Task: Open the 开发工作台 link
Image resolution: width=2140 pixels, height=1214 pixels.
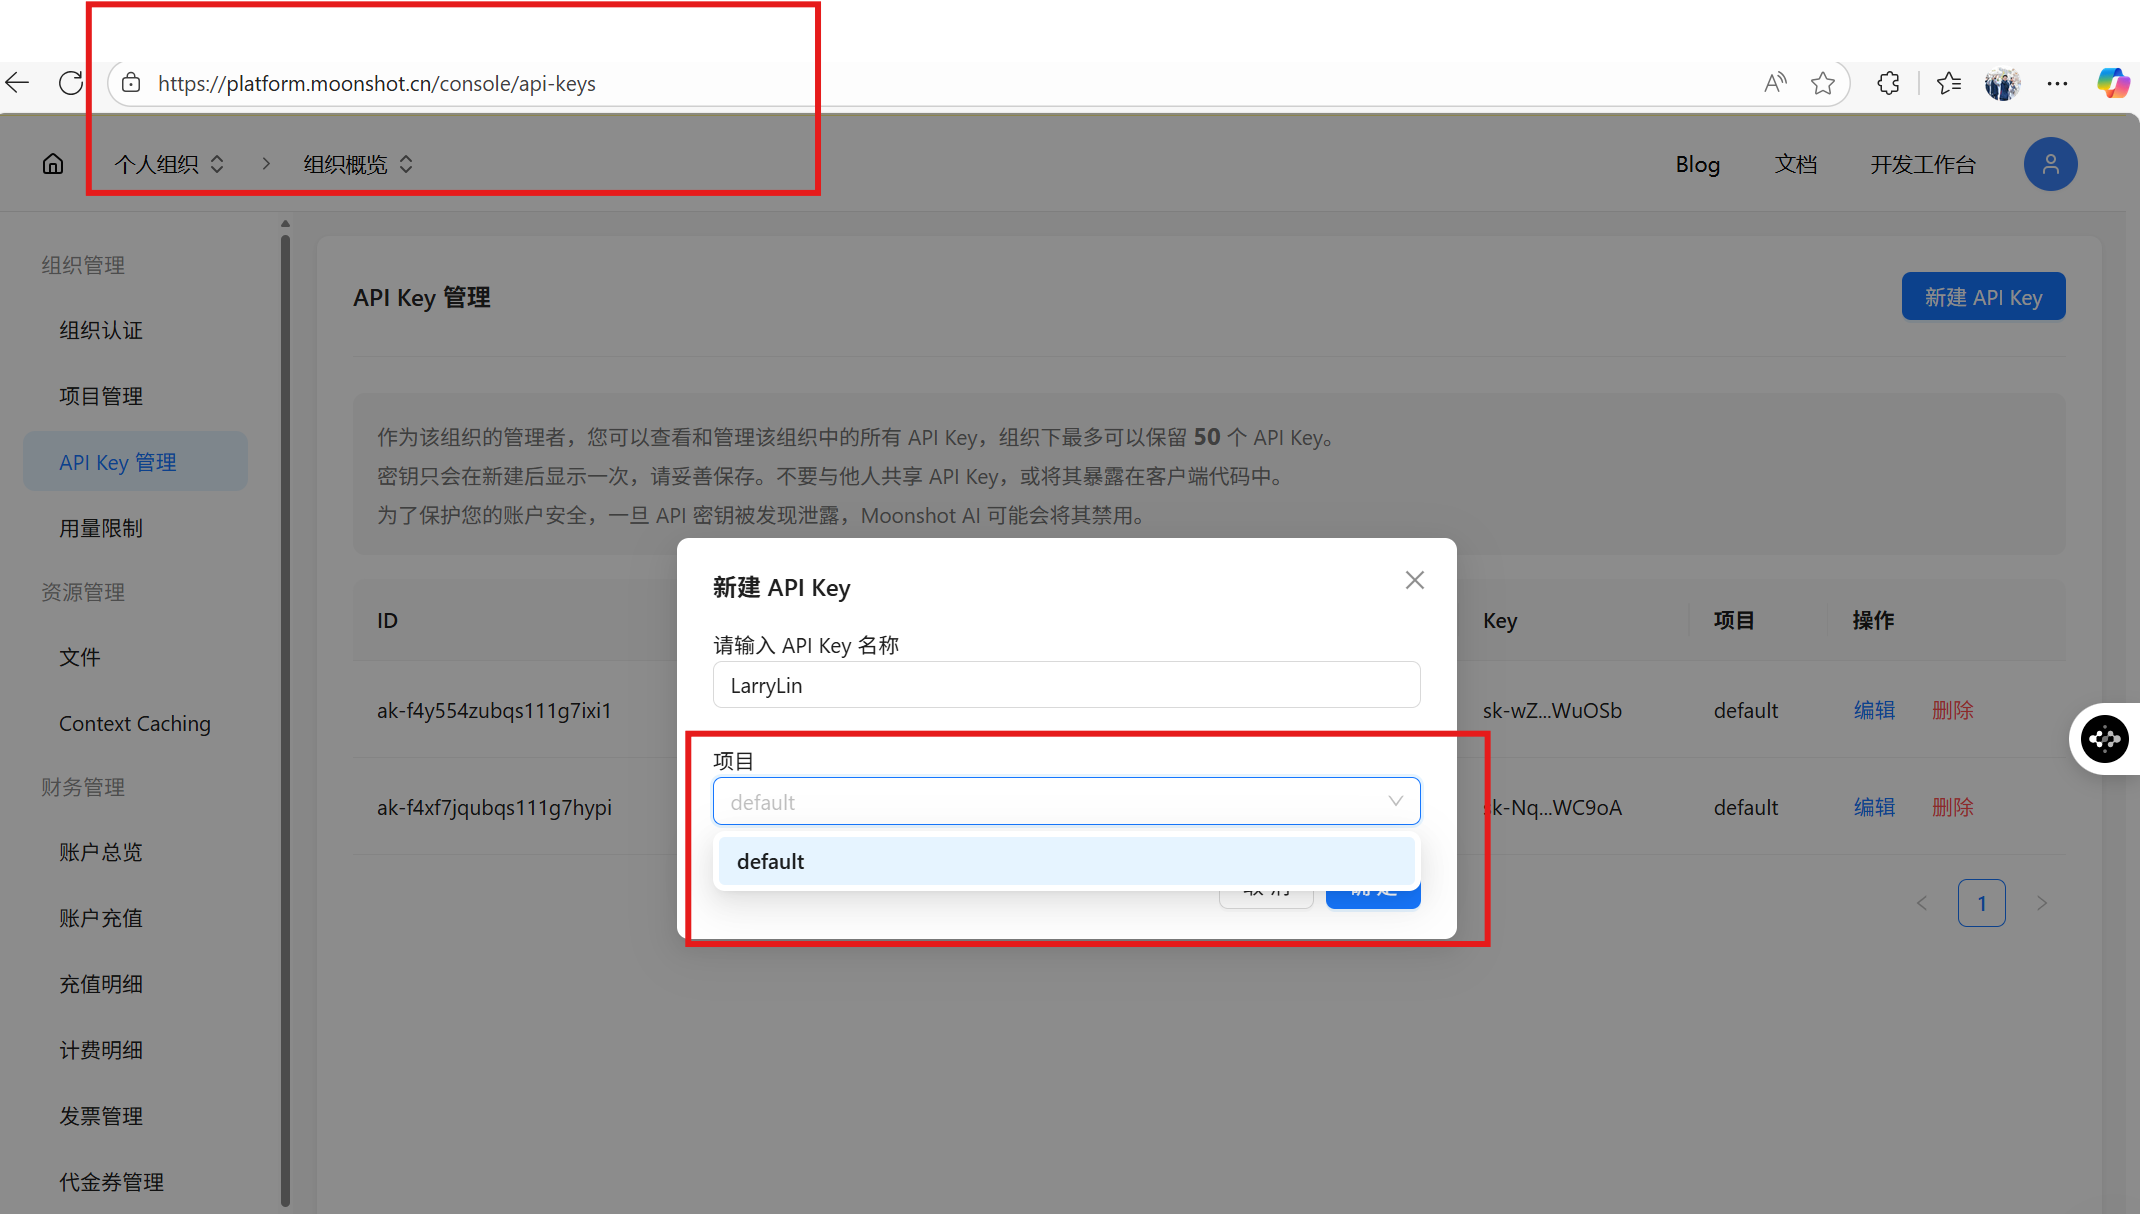Action: coord(1923,164)
